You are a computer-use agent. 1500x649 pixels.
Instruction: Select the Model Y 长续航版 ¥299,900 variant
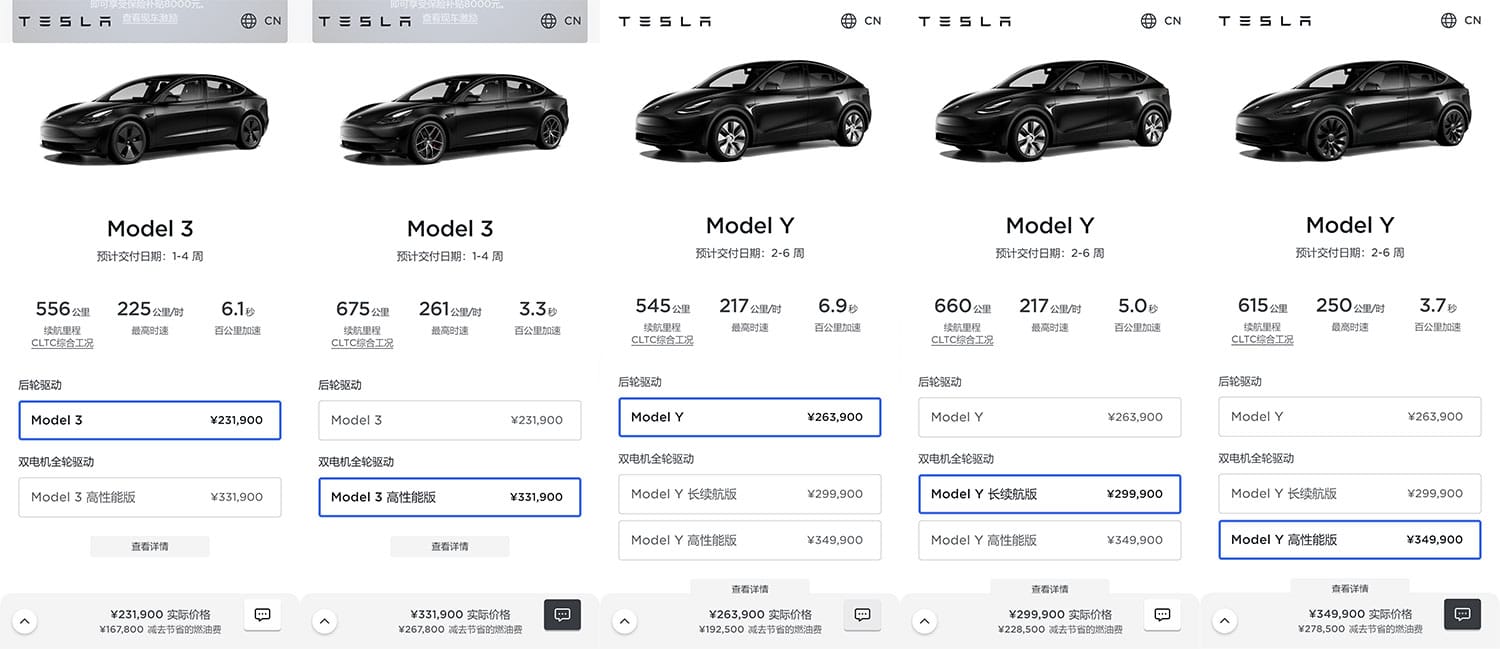1049,493
